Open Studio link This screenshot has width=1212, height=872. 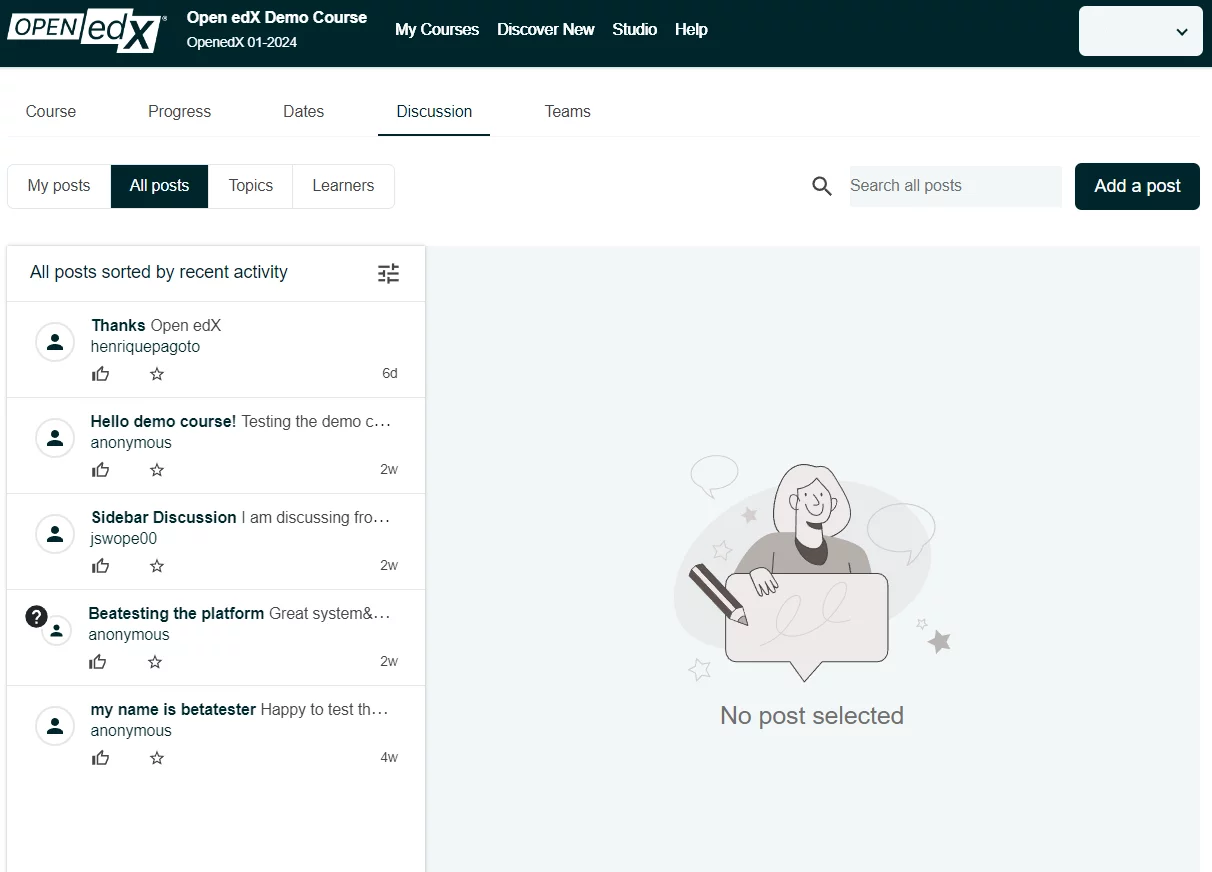(635, 30)
